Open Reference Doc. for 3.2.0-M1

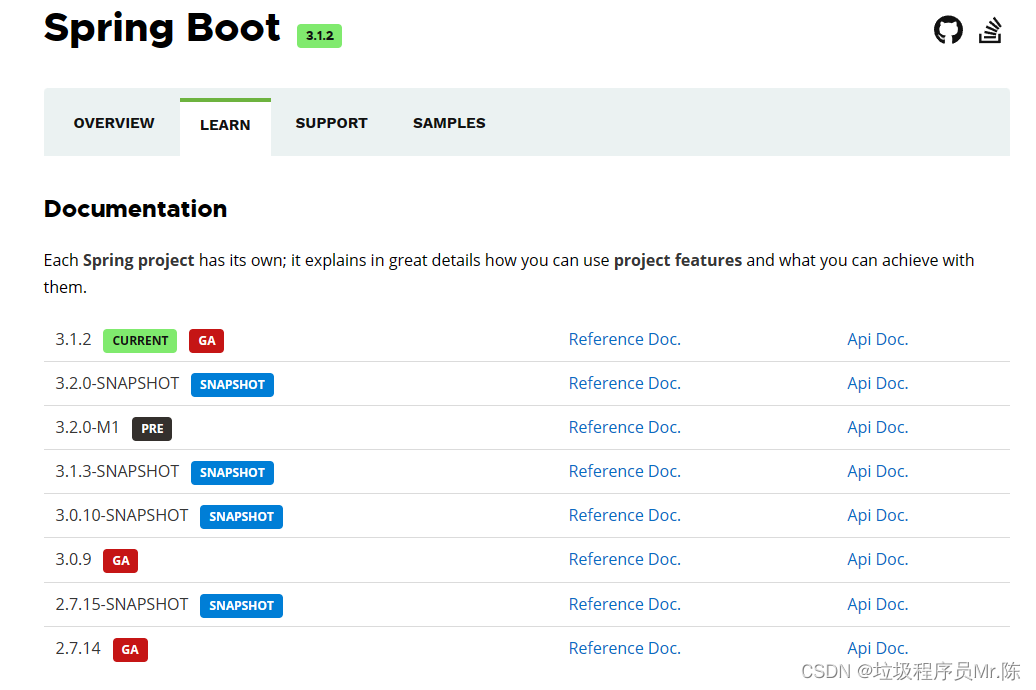coord(624,427)
